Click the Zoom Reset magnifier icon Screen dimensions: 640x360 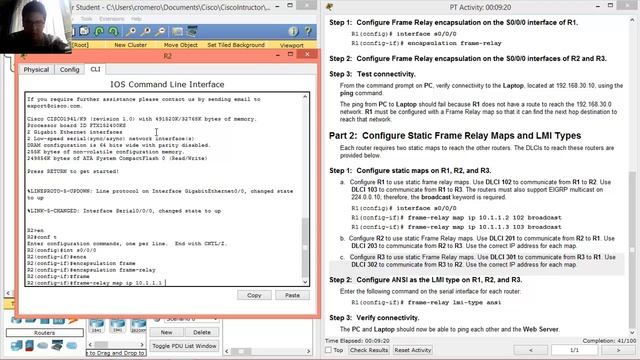145,31
